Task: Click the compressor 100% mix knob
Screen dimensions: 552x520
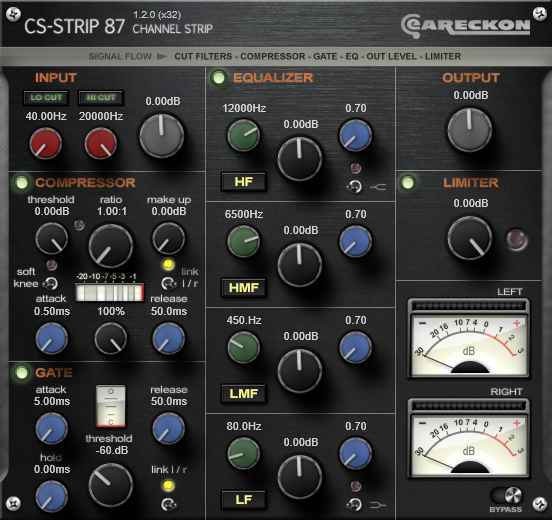Action: point(111,338)
